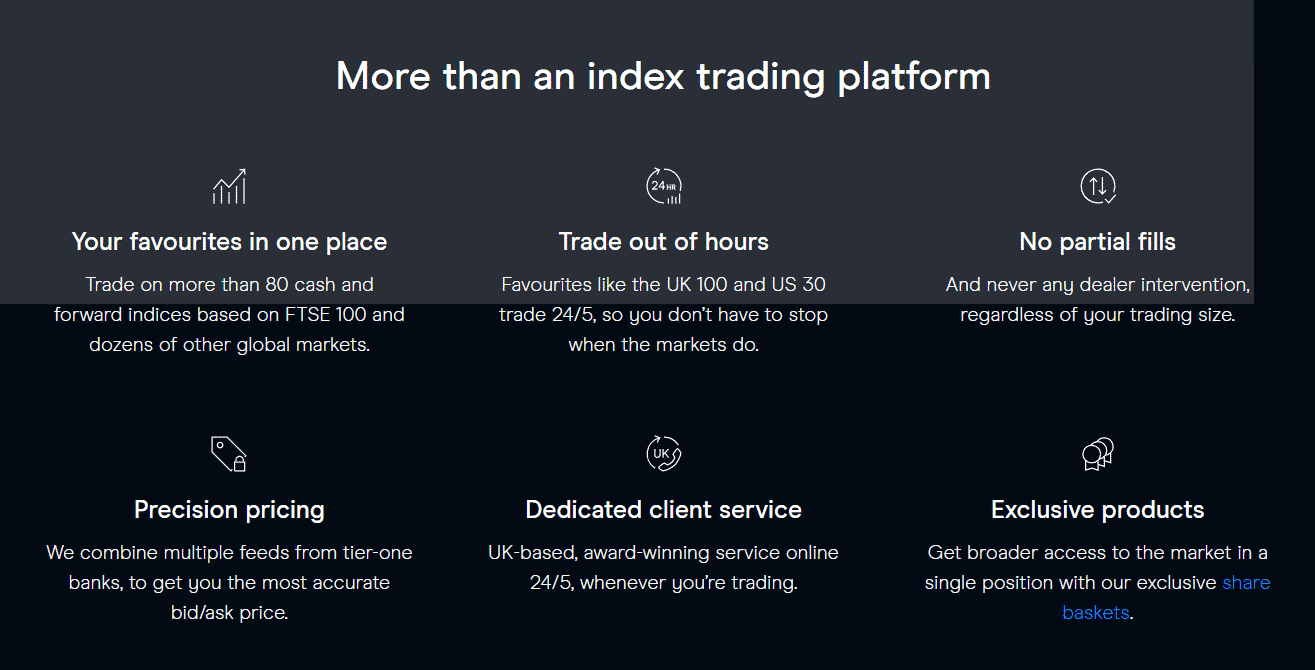
Task: Click the price tag lock icon
Action: (x=229, y=454)
